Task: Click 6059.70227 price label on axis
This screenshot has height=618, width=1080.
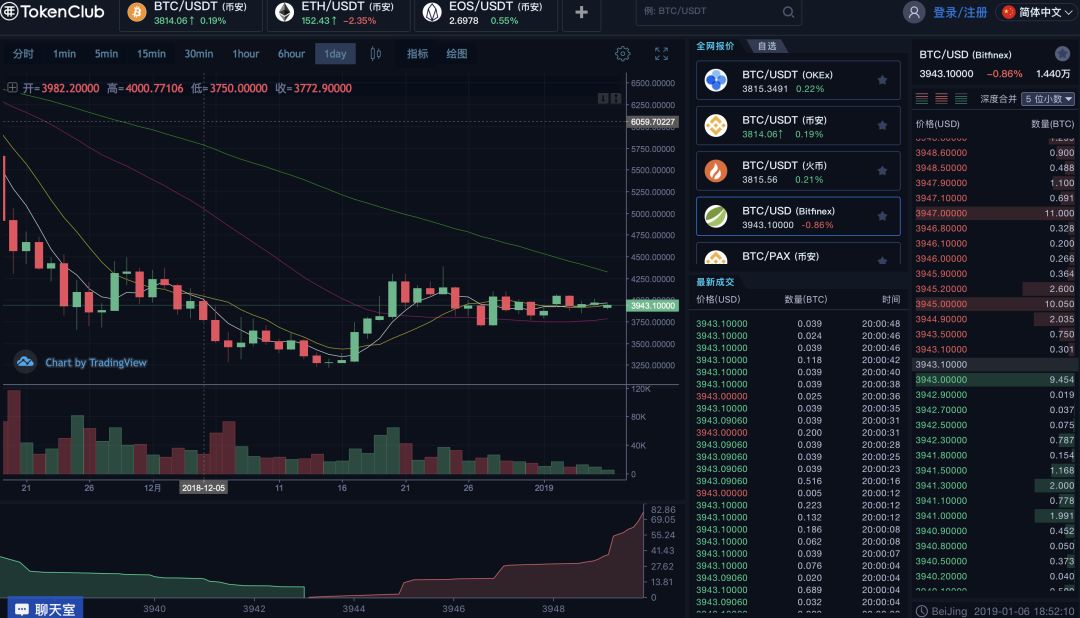Action: 653,122
